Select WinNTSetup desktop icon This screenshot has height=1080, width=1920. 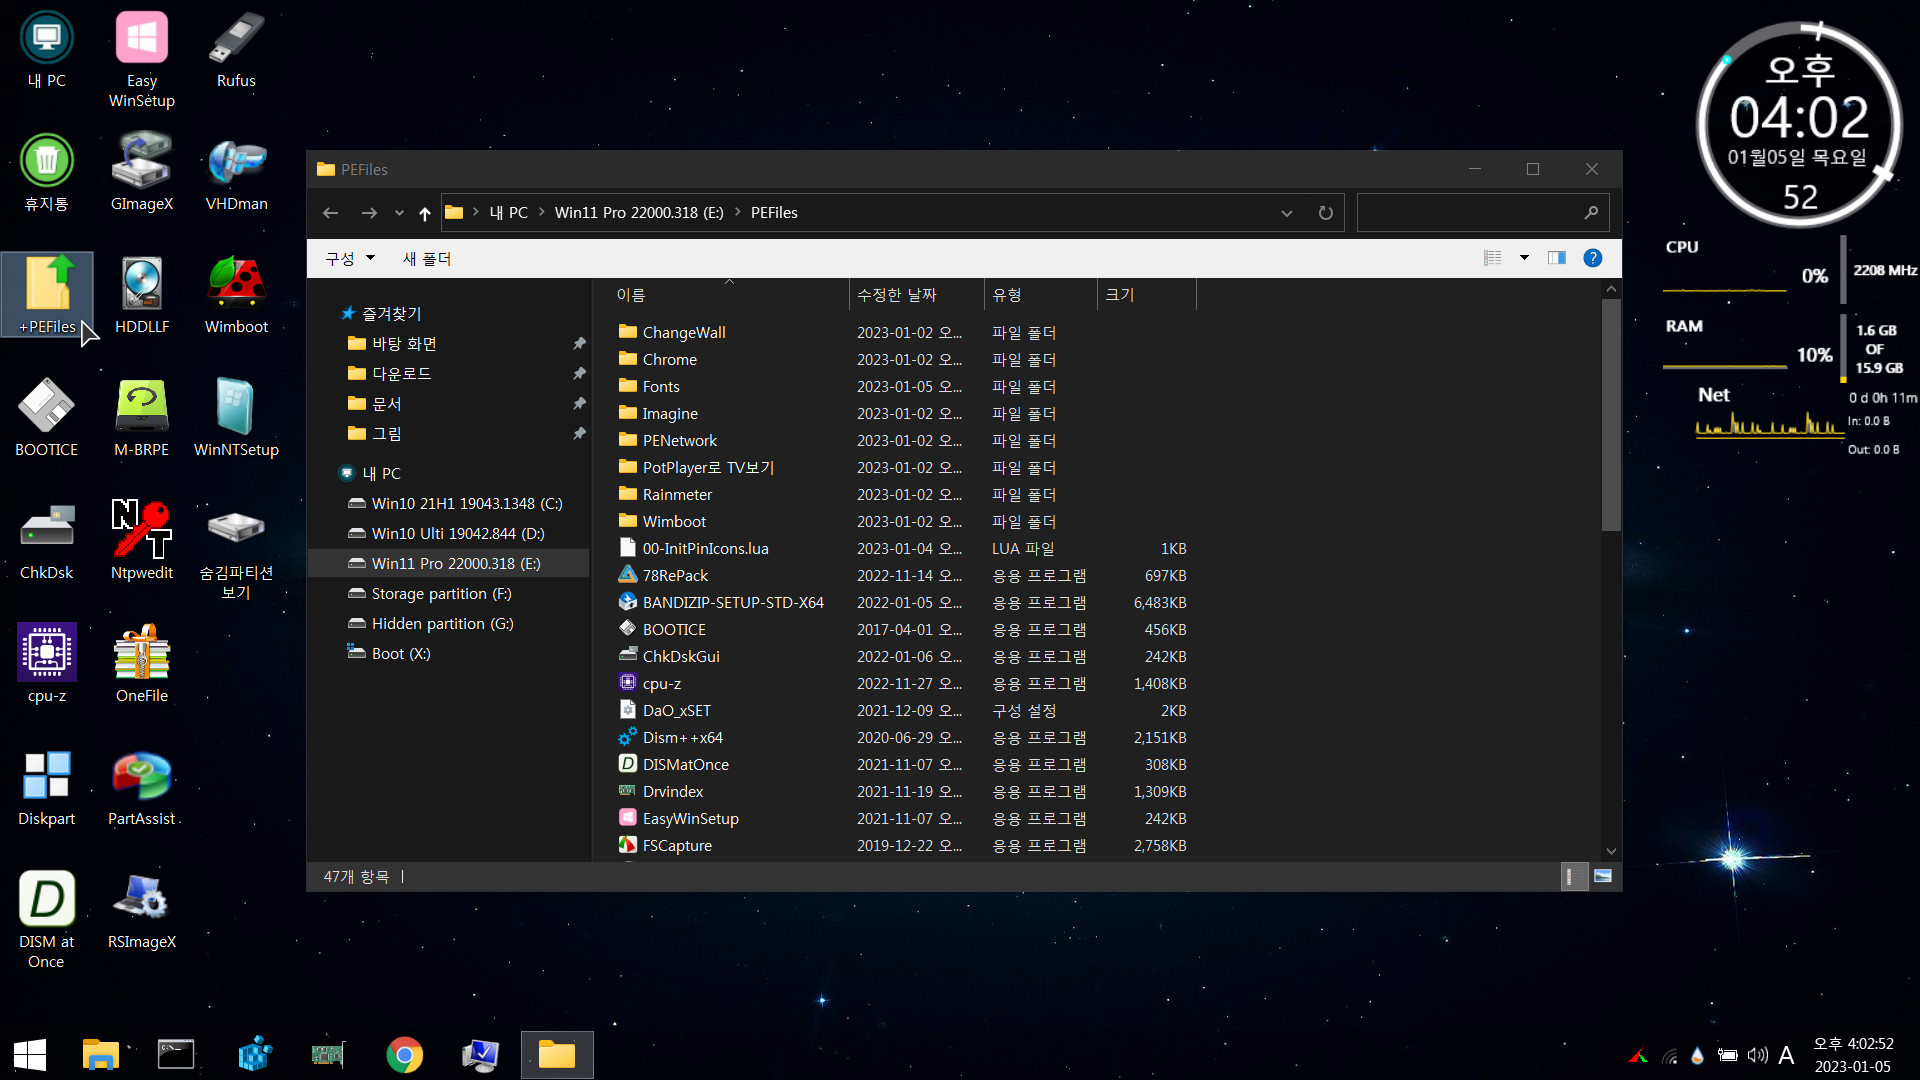(236, 419)
